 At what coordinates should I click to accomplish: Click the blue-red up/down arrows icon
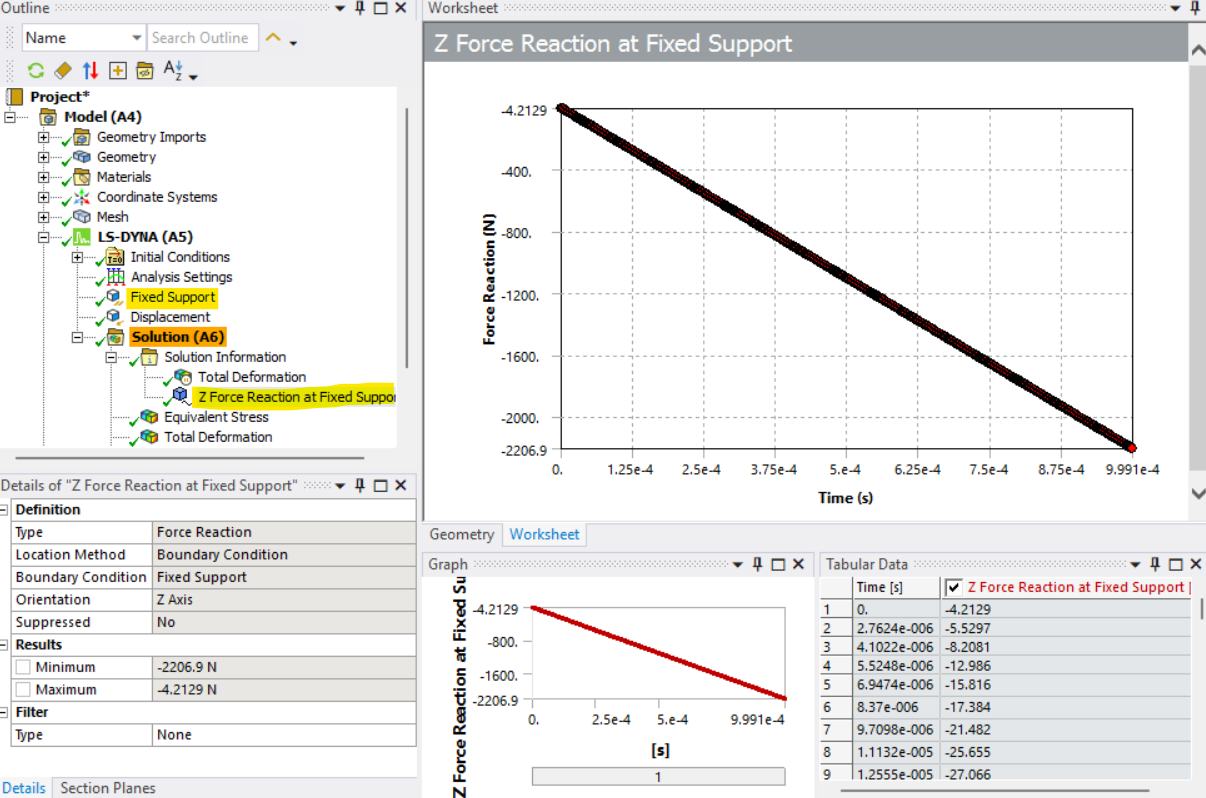click(91, 71)
